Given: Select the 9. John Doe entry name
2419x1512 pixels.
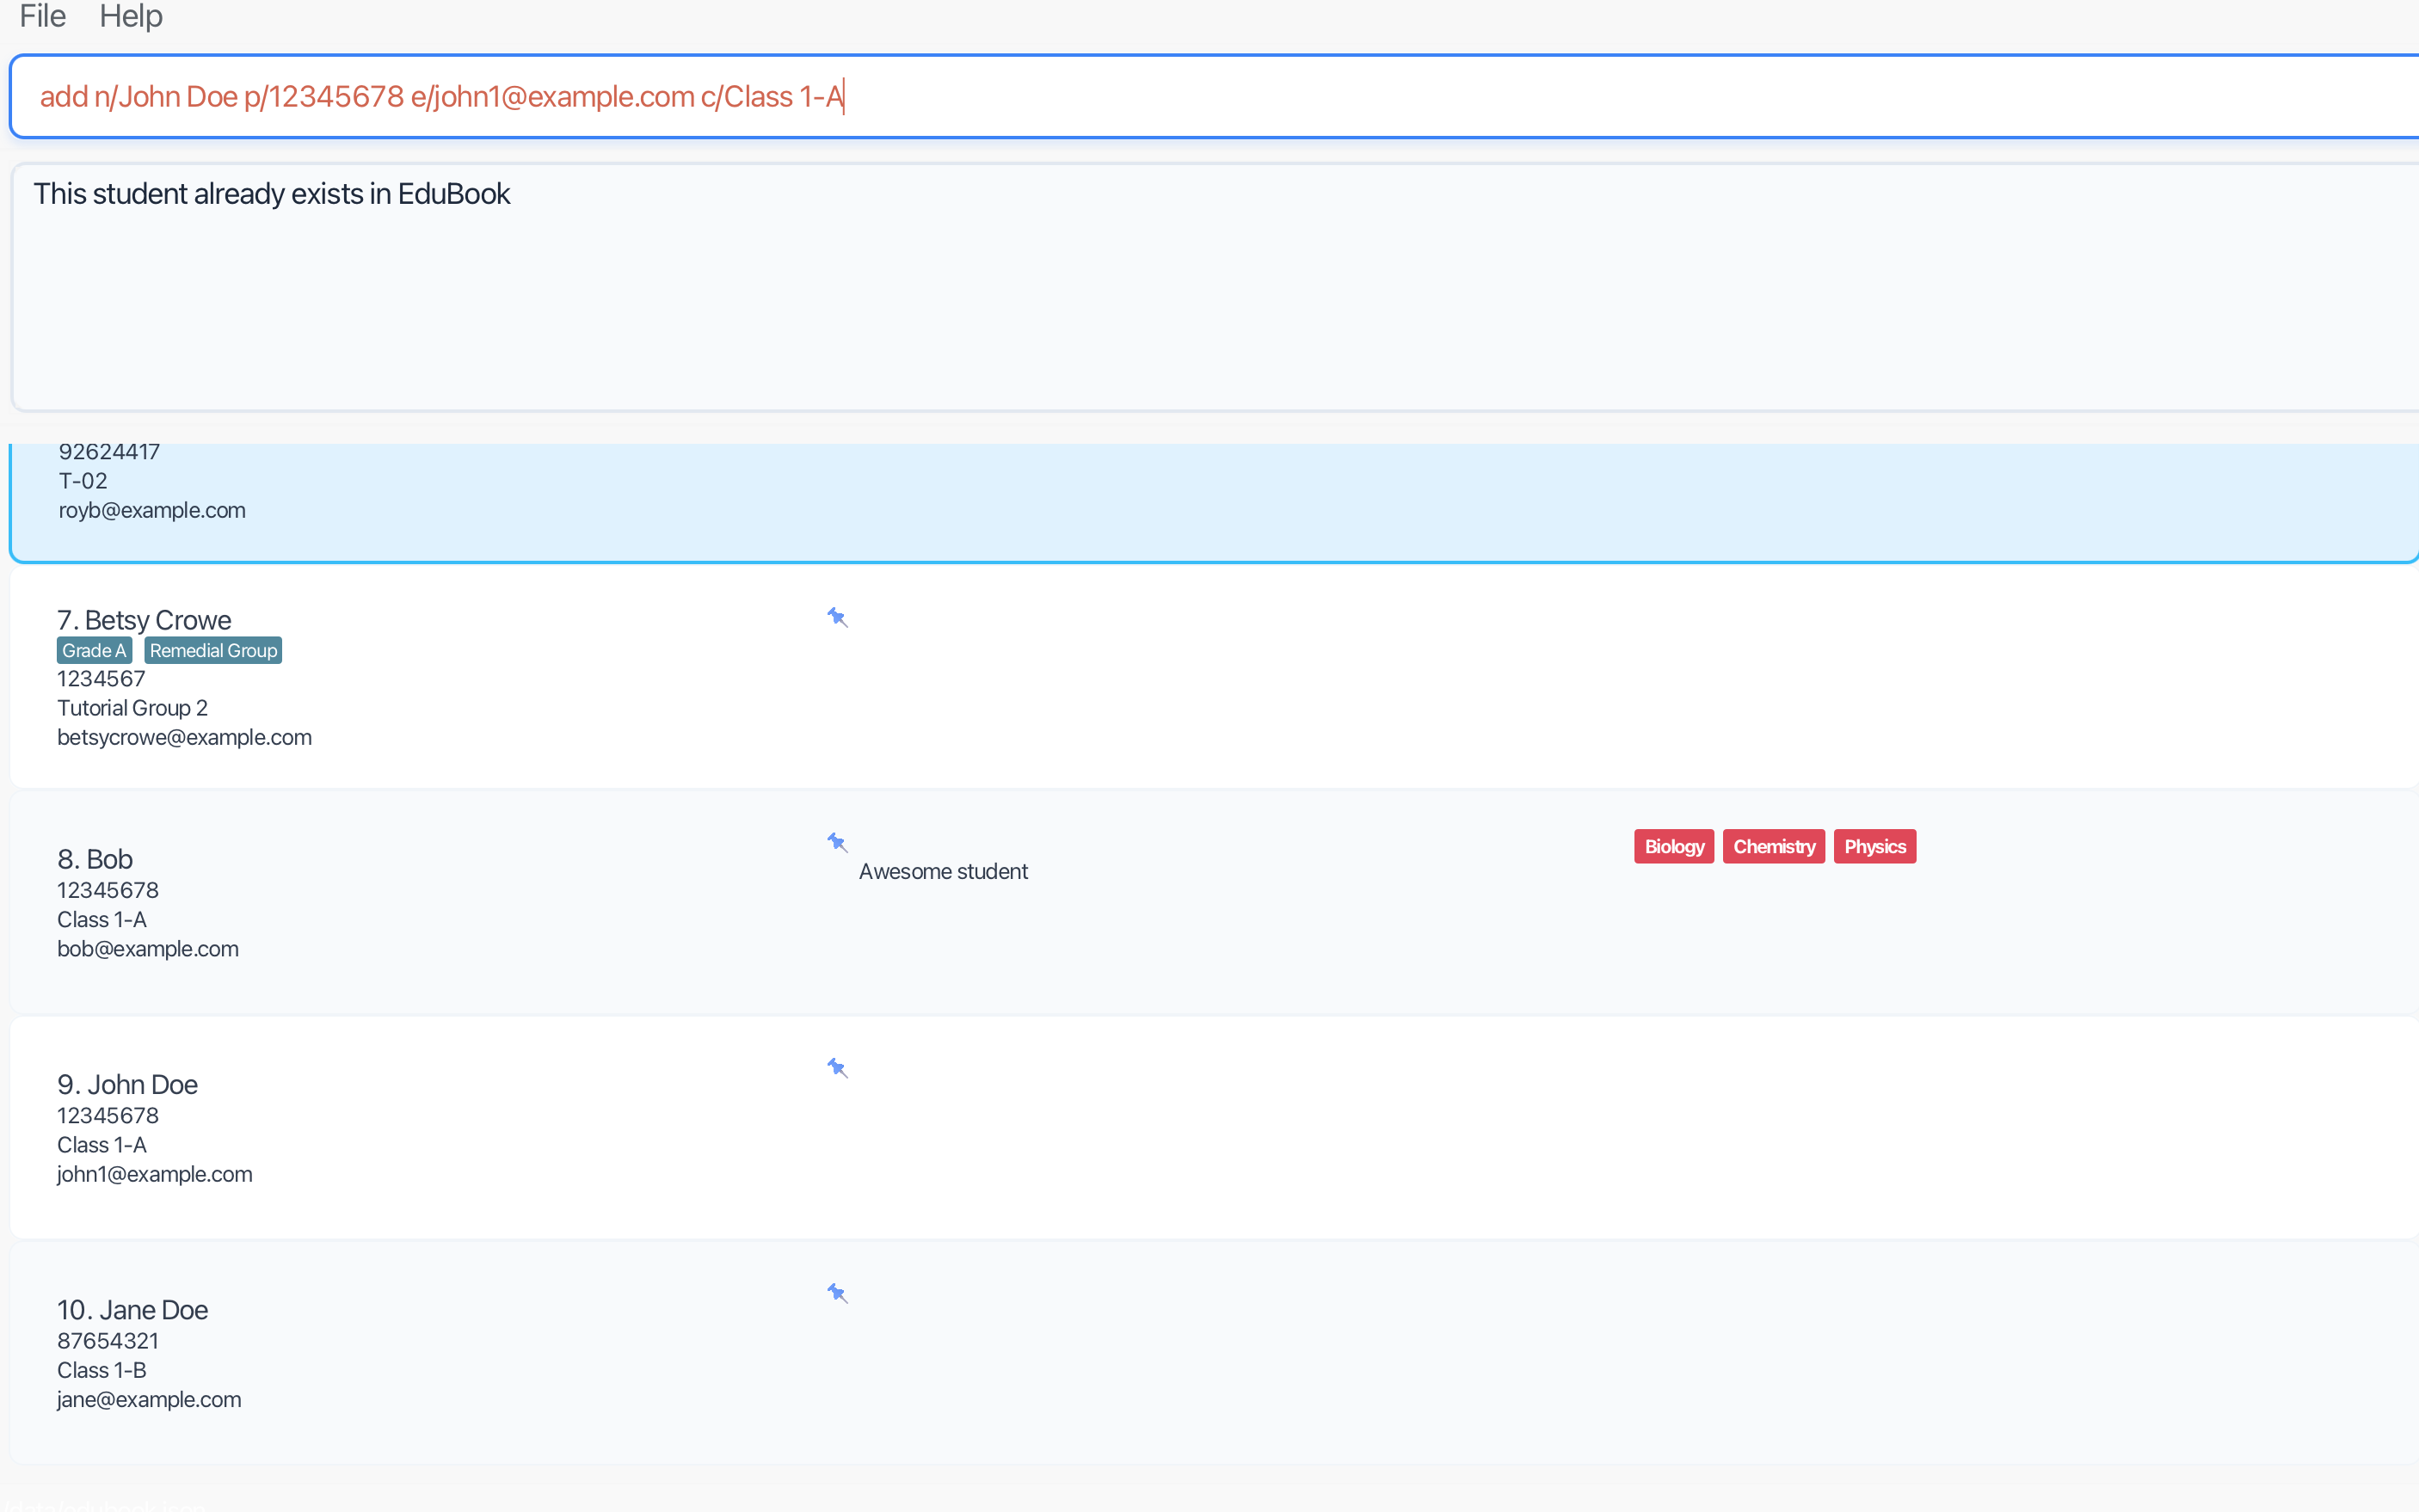Looking at the screenshot, I should (128, 1084).
